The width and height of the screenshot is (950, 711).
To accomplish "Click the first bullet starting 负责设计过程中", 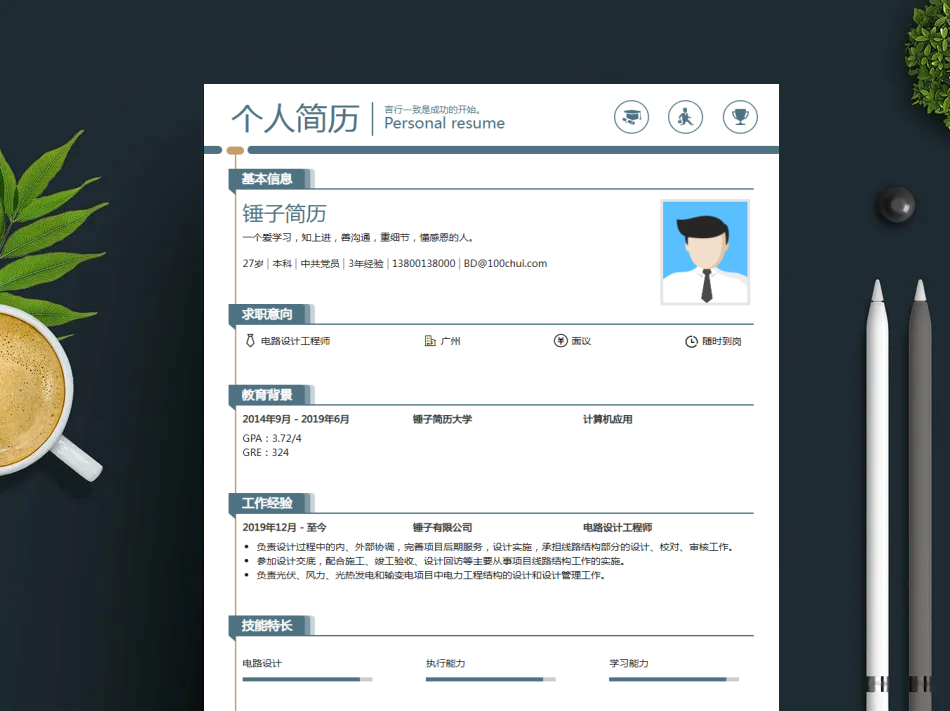I will point(495,547).
